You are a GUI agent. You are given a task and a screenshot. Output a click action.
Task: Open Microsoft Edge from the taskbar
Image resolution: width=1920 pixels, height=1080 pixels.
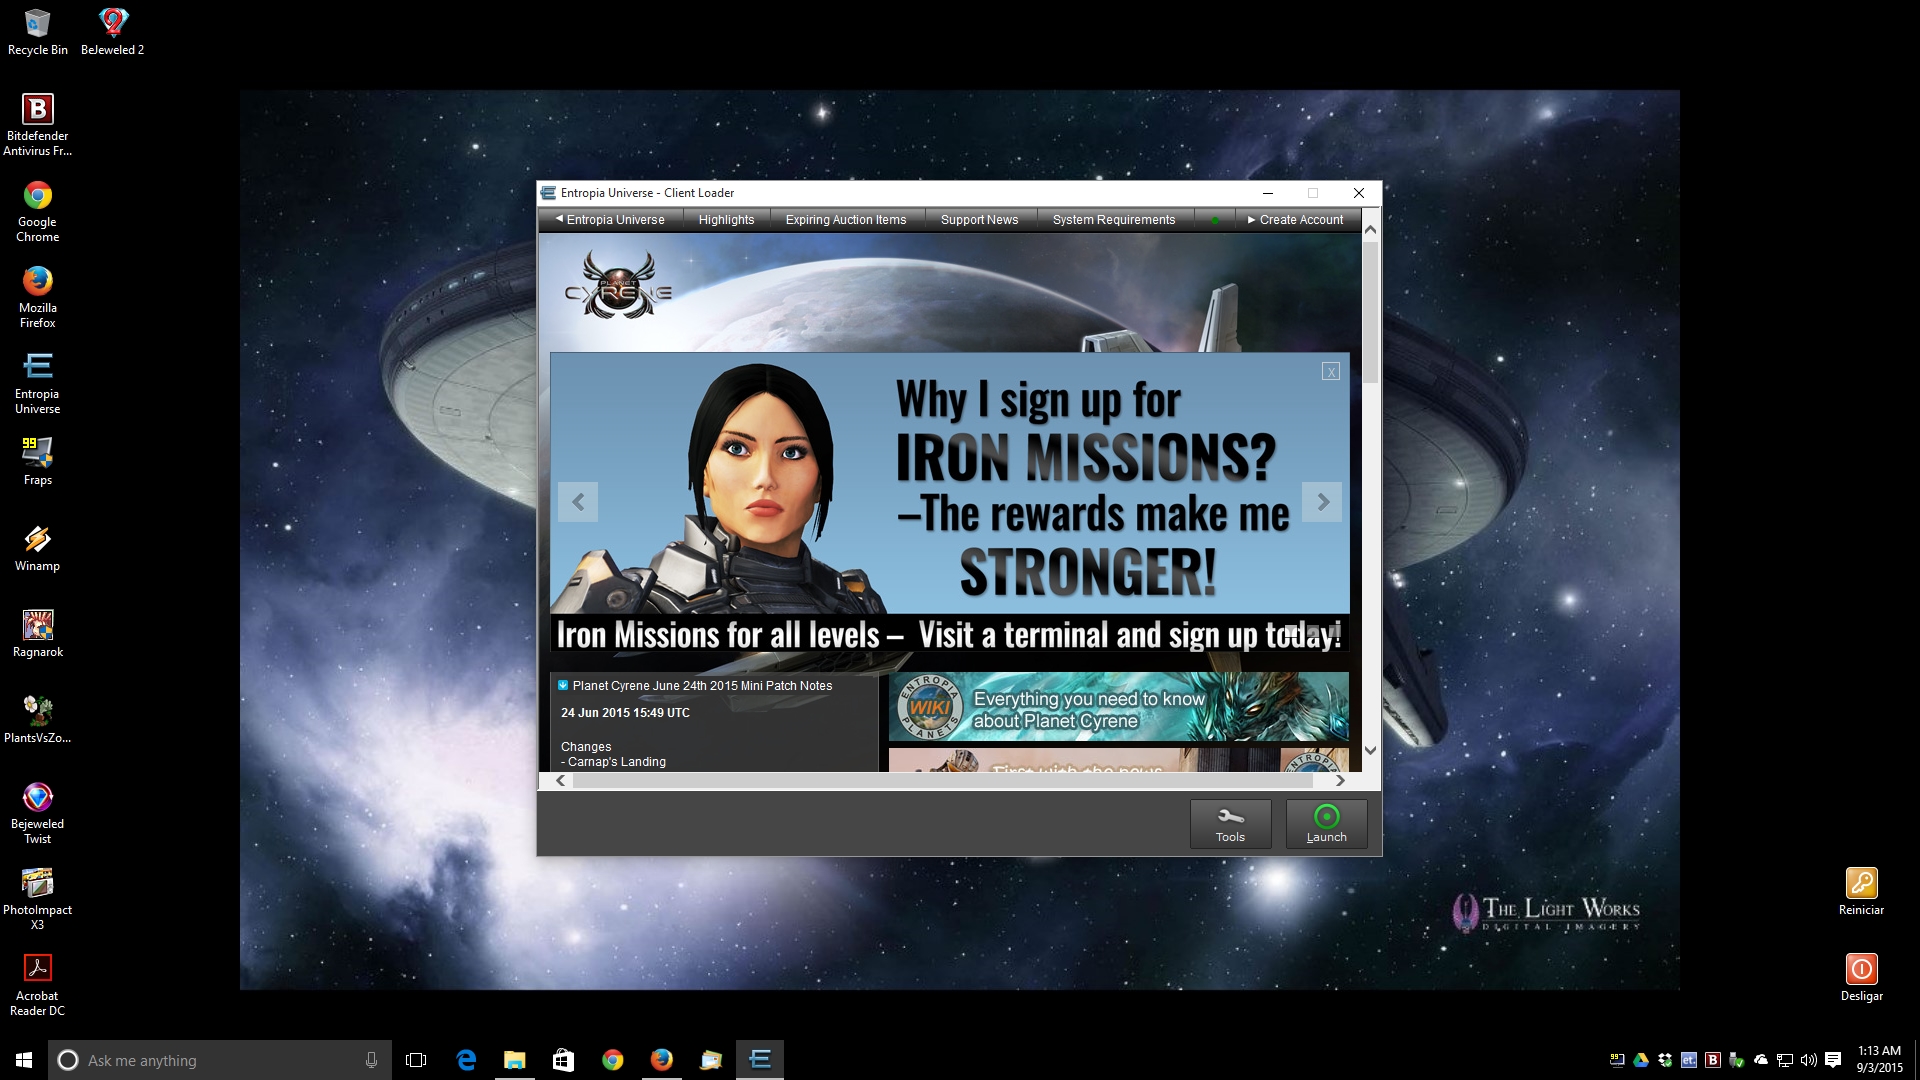[466, 1060]
